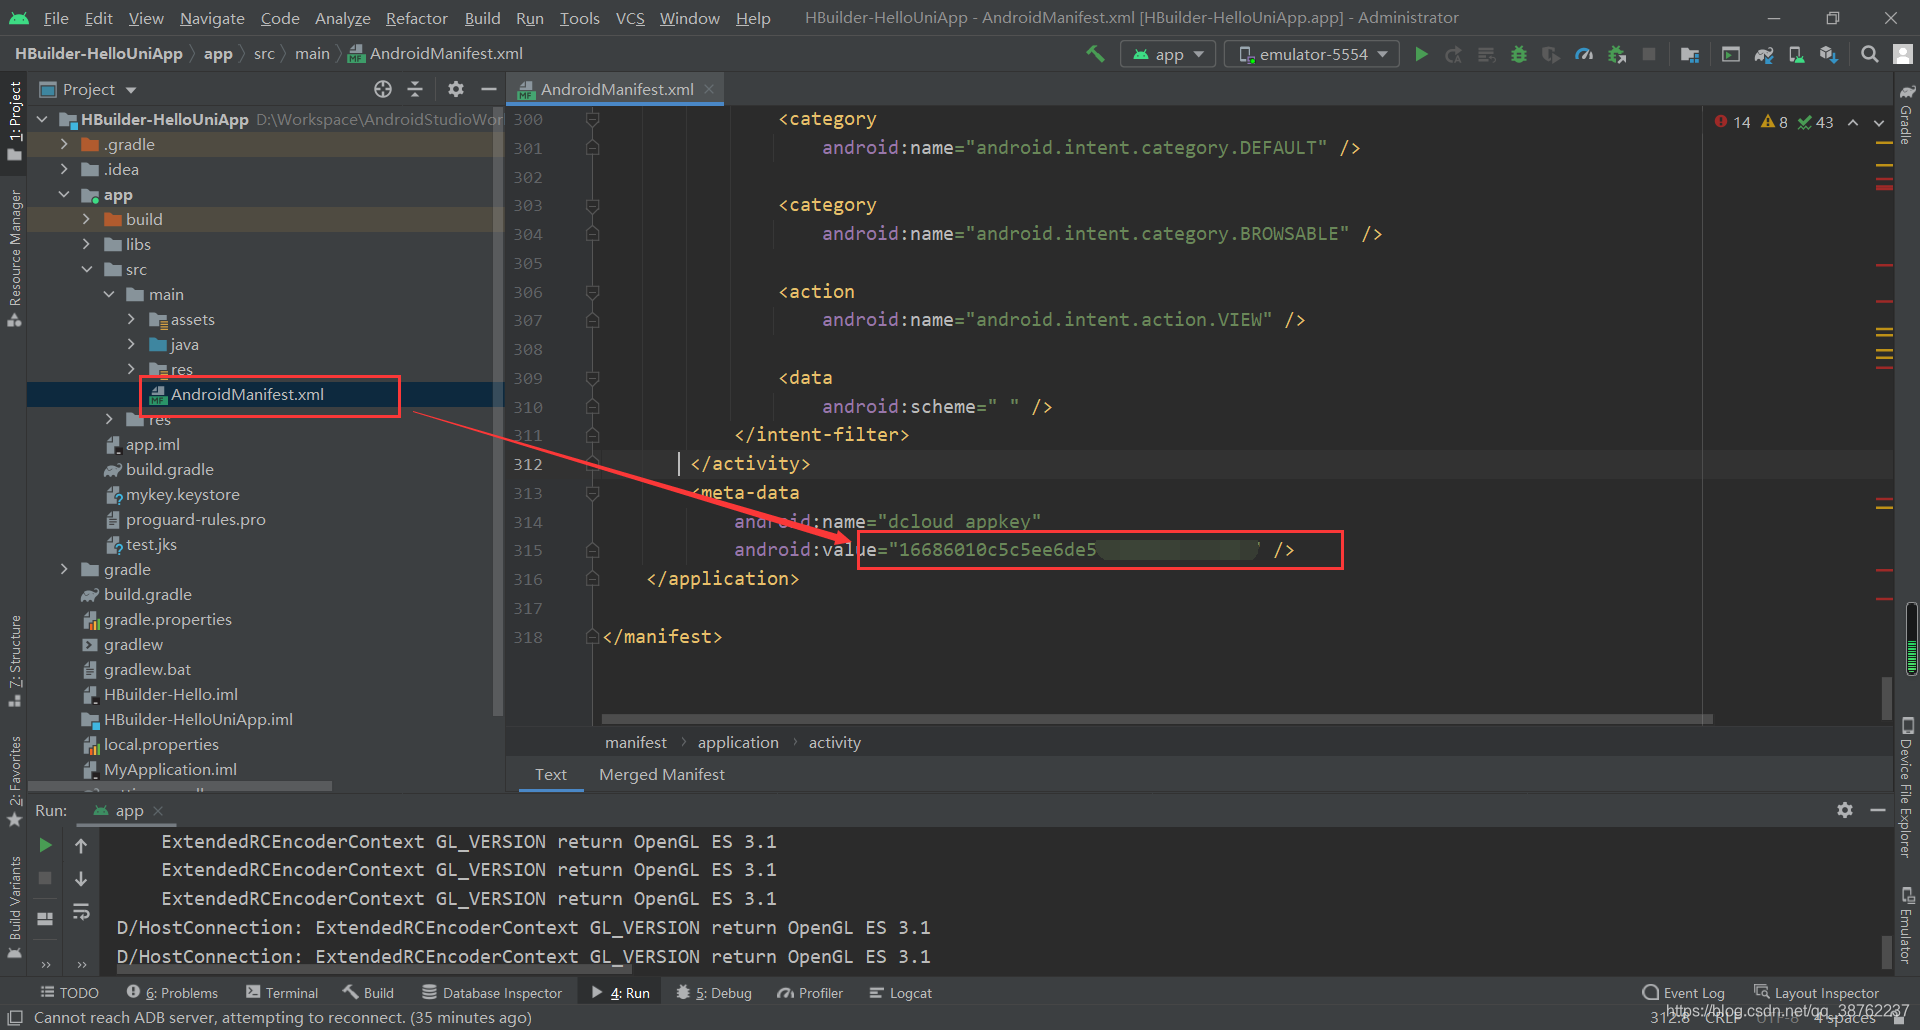Screen dimensions: 1920x1030
Task: Close the app run tab
Action: point(158,811)
